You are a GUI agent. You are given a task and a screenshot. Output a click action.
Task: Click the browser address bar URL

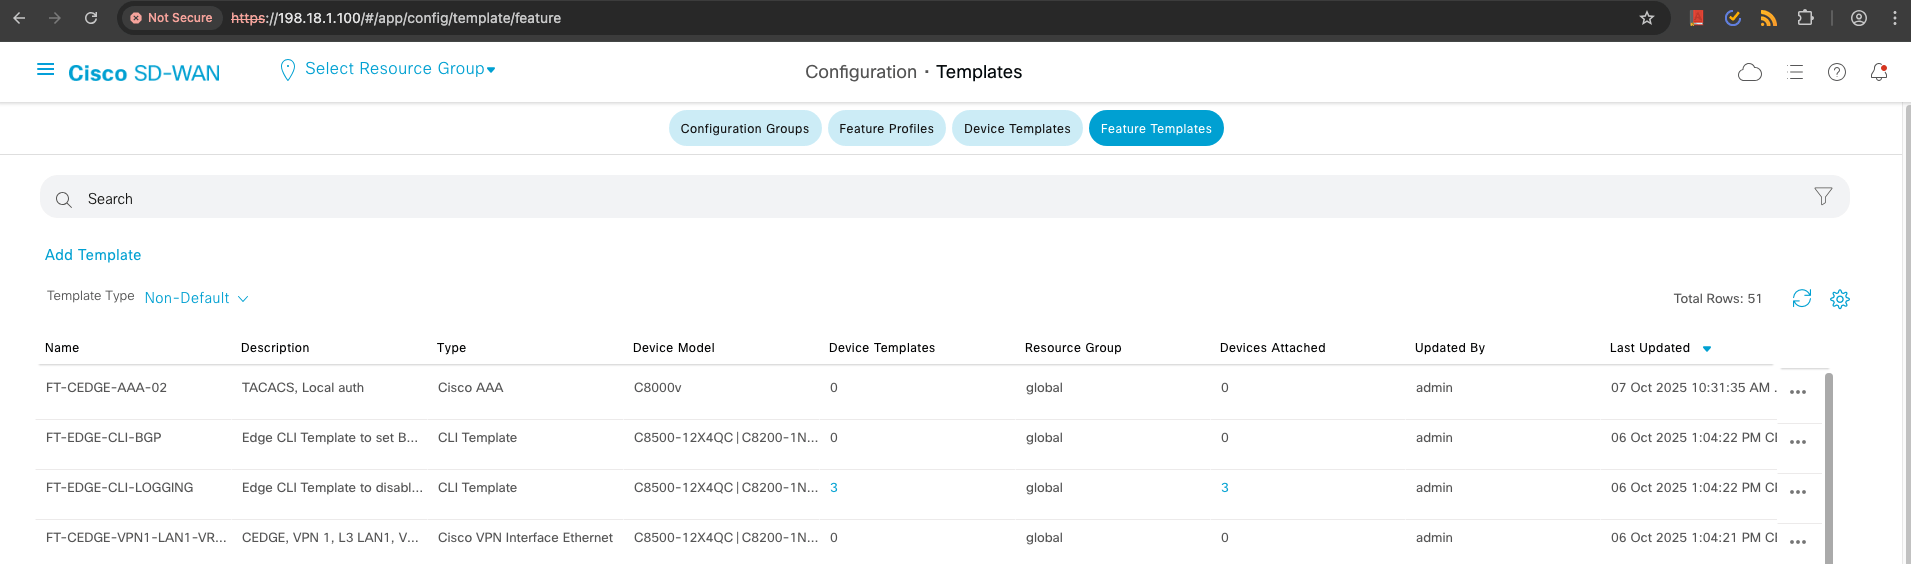[x=396, y=18]
